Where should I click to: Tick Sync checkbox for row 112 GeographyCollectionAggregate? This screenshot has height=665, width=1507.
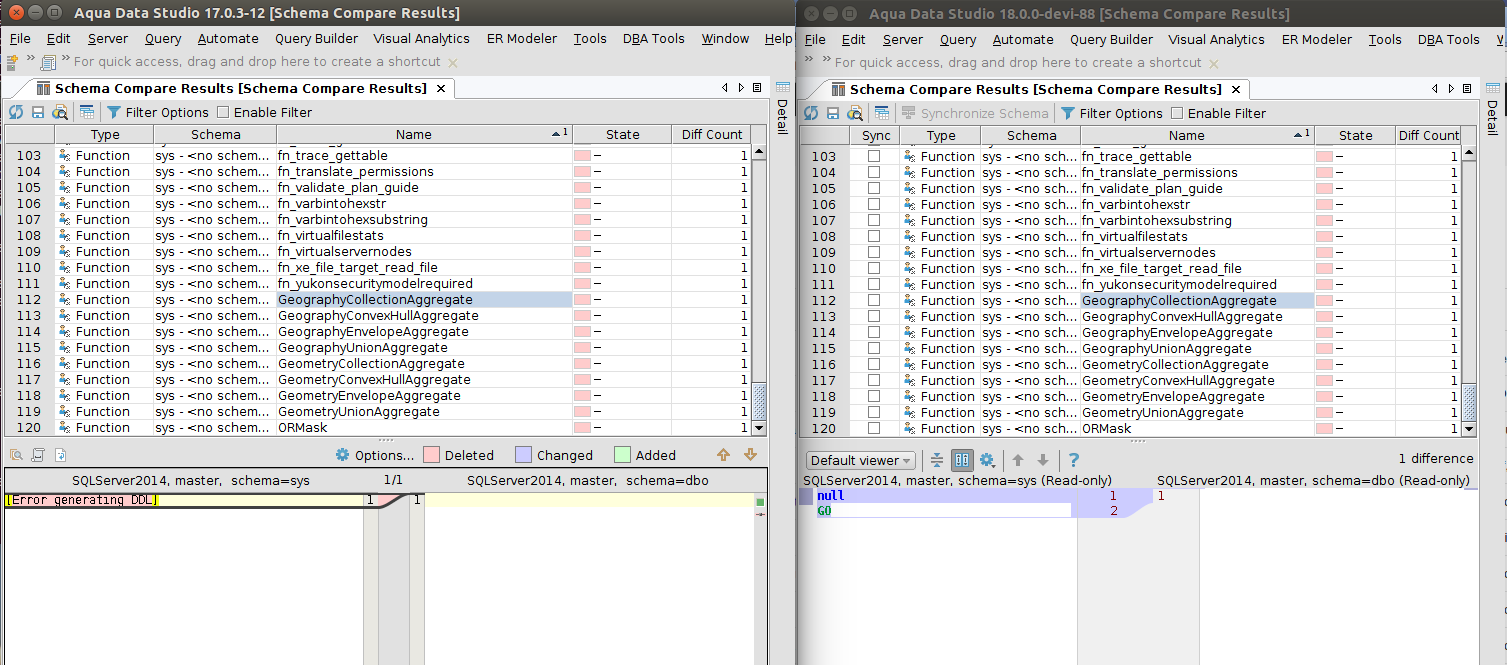(874, 300)
